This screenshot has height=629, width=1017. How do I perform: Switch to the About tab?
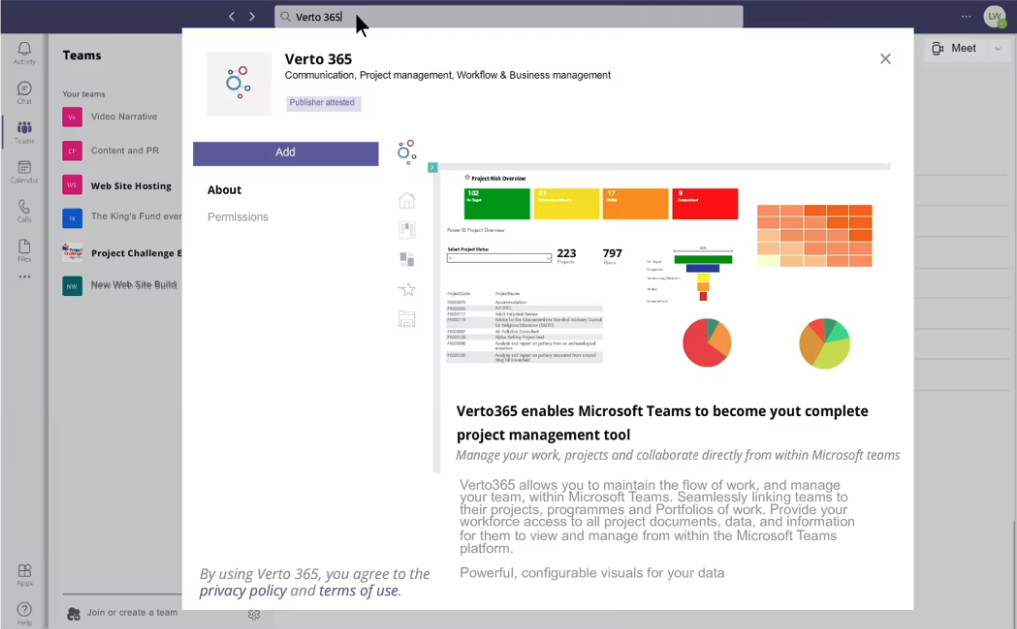[x=224, y=189]
